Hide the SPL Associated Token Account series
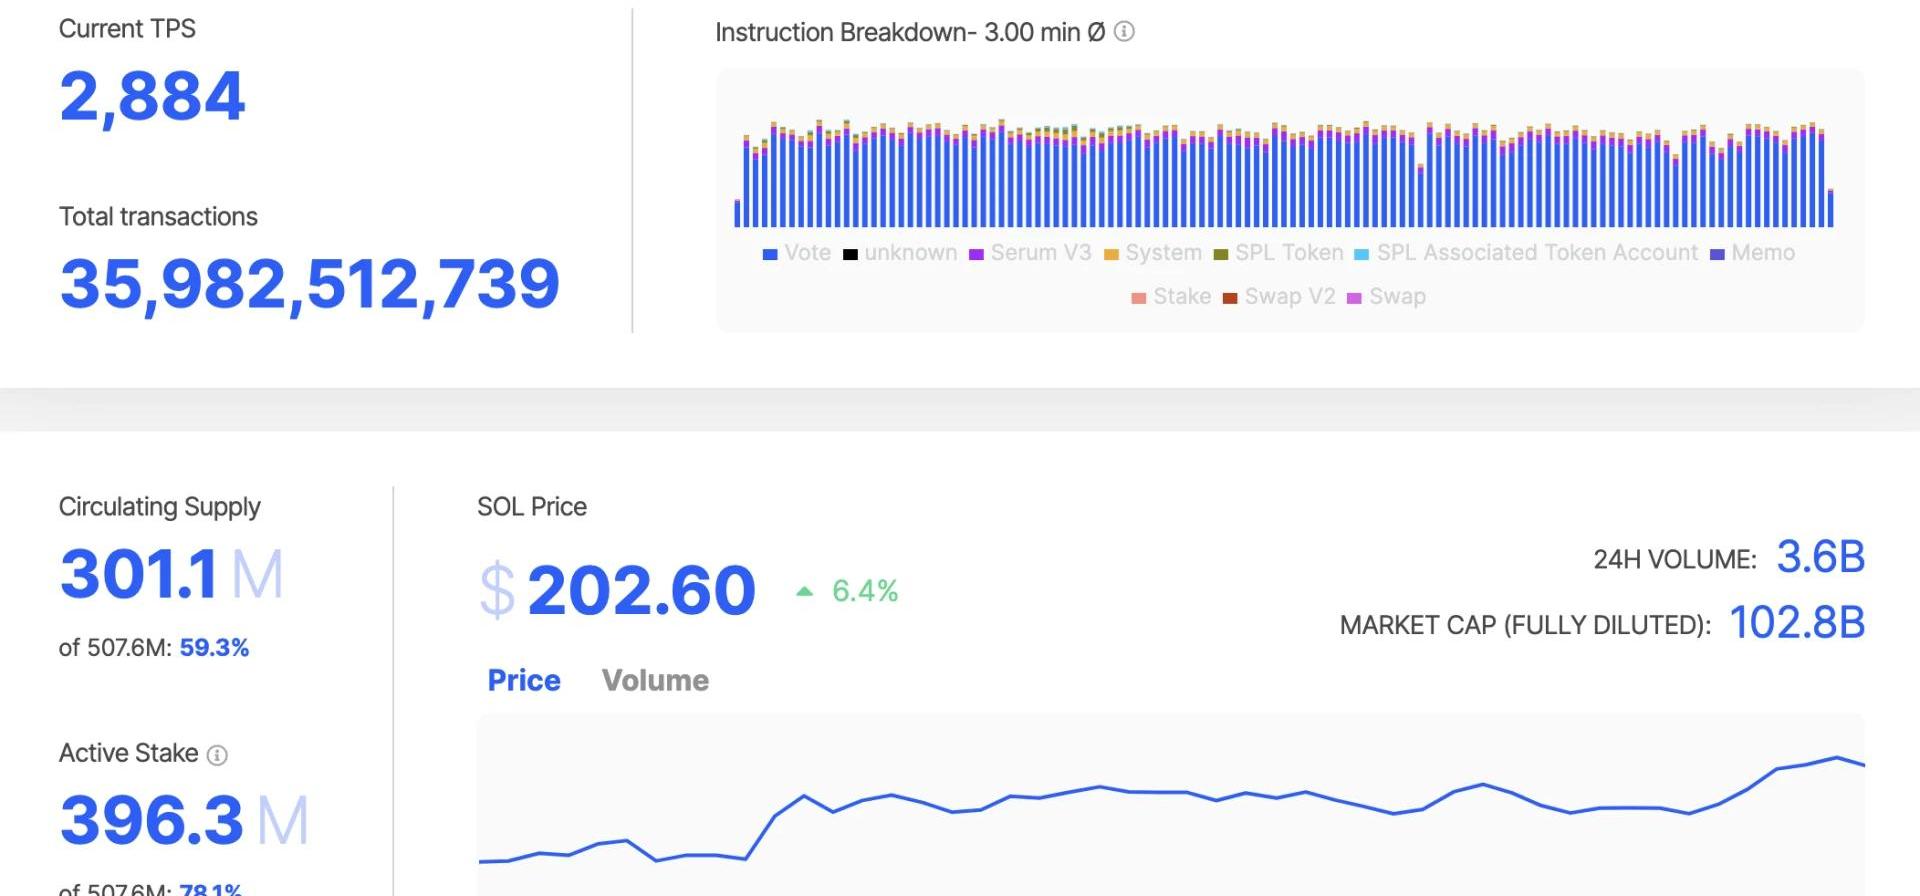Image resolution: width=1920 pixels, height=896 pixels. click(x=1536, y=253)
